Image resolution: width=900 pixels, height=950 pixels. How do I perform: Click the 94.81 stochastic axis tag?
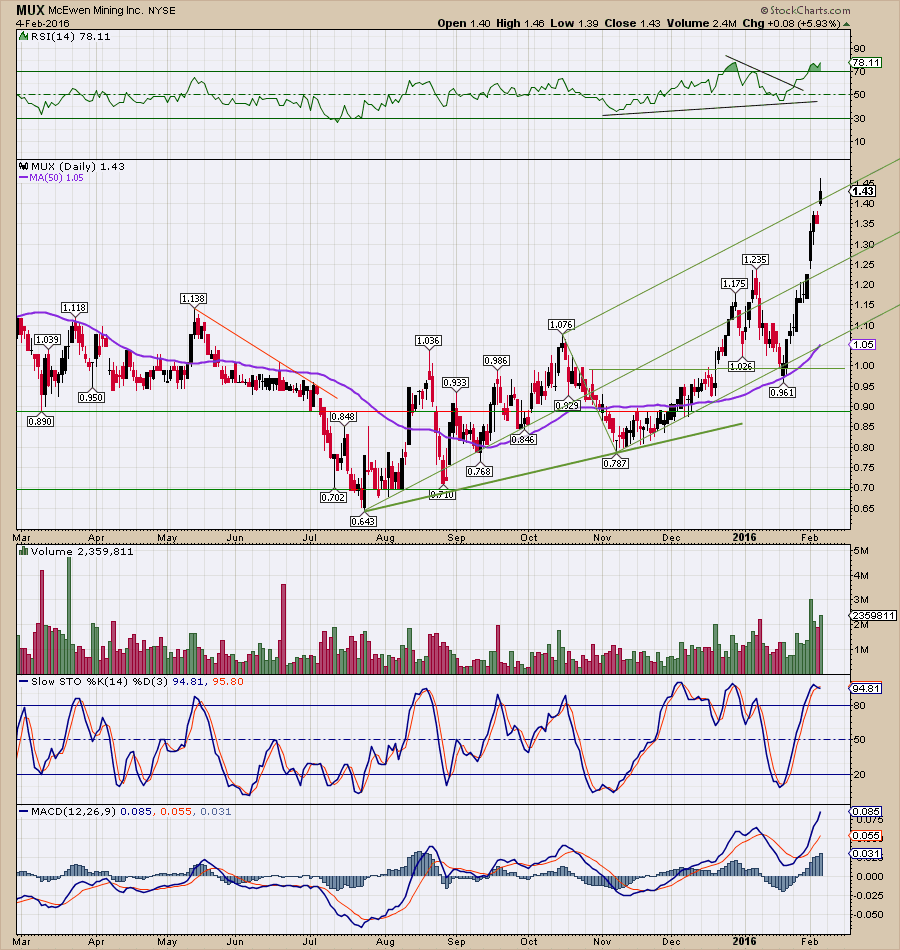865,688
